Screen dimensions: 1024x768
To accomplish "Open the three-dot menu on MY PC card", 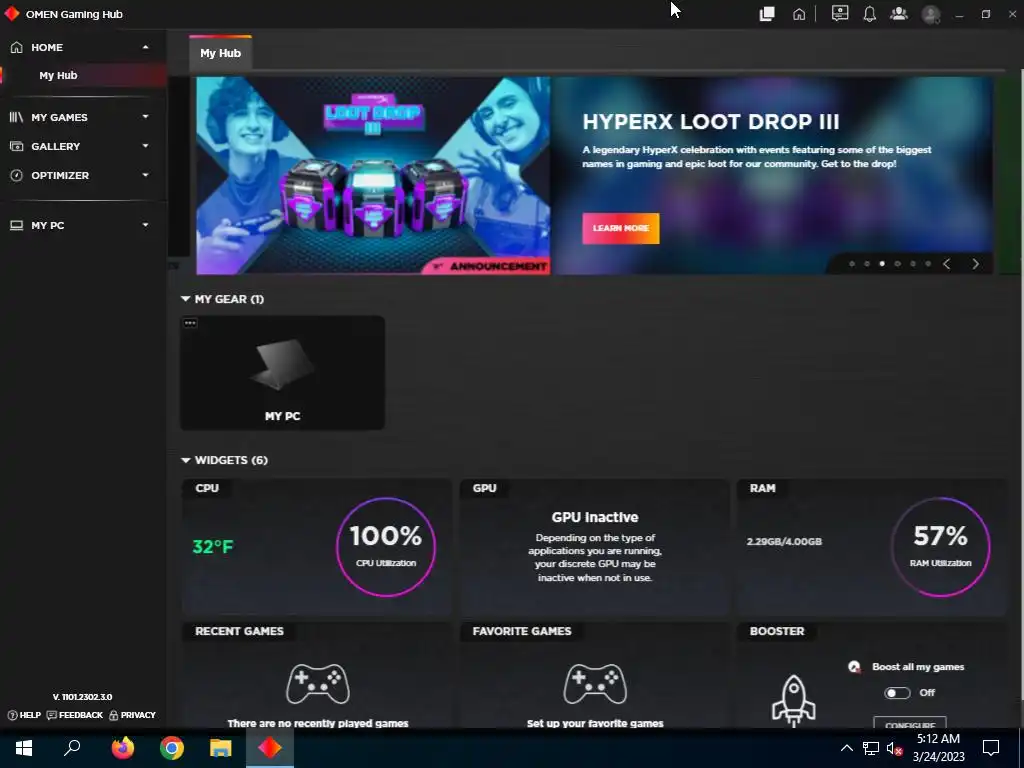I will (190, 323).
